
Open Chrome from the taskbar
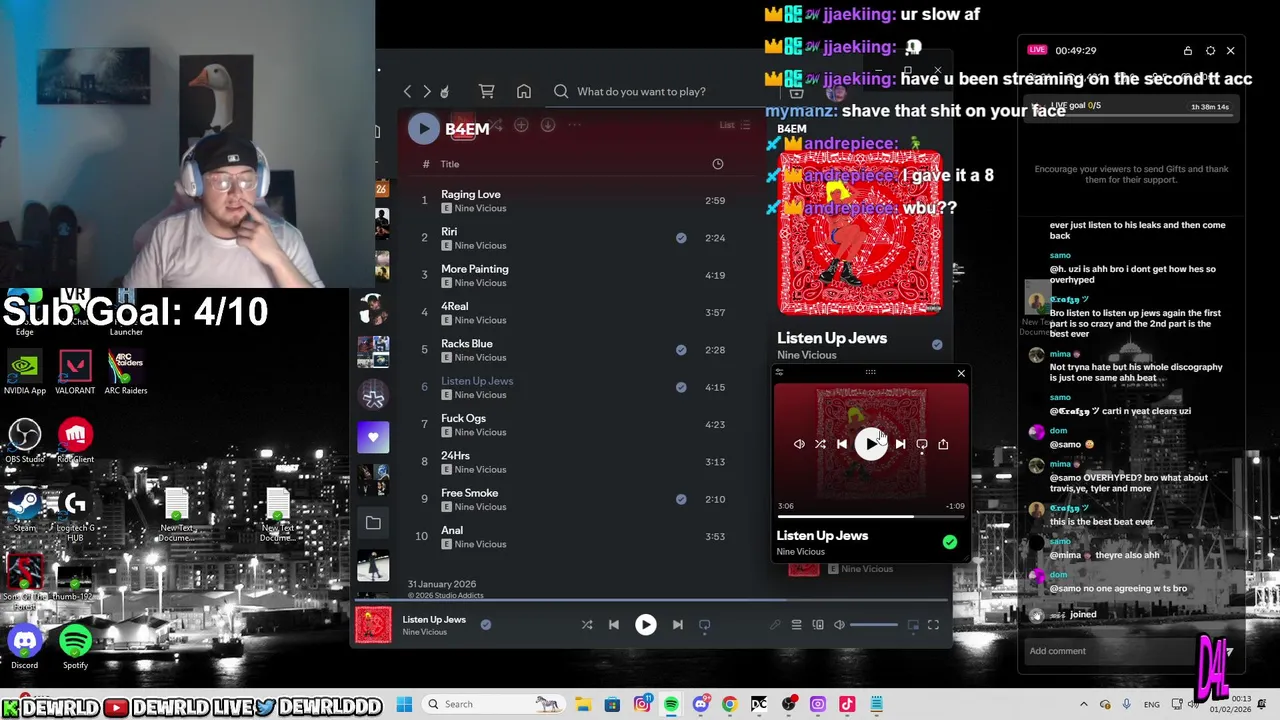click(x=729, y=704)
